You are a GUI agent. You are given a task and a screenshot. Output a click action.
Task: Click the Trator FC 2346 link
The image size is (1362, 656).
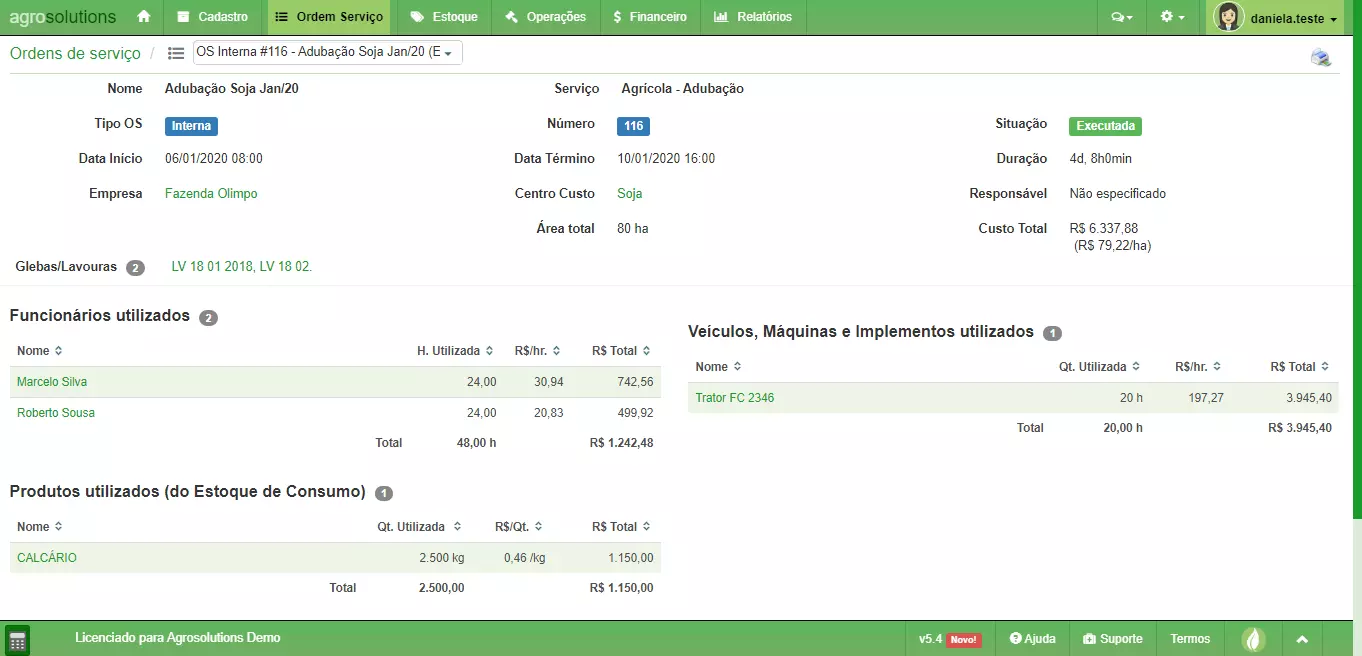pos(735,398)
